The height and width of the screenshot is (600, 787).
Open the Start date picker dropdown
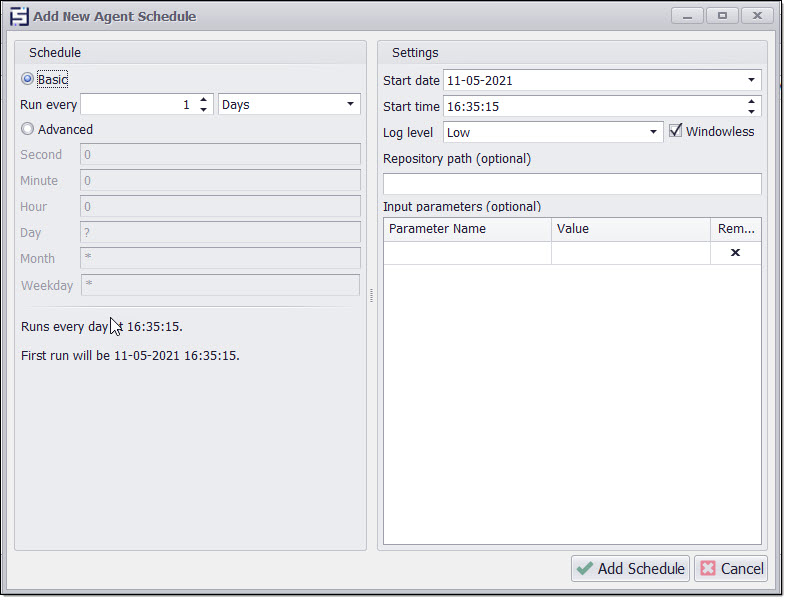[x=751, y=80]
